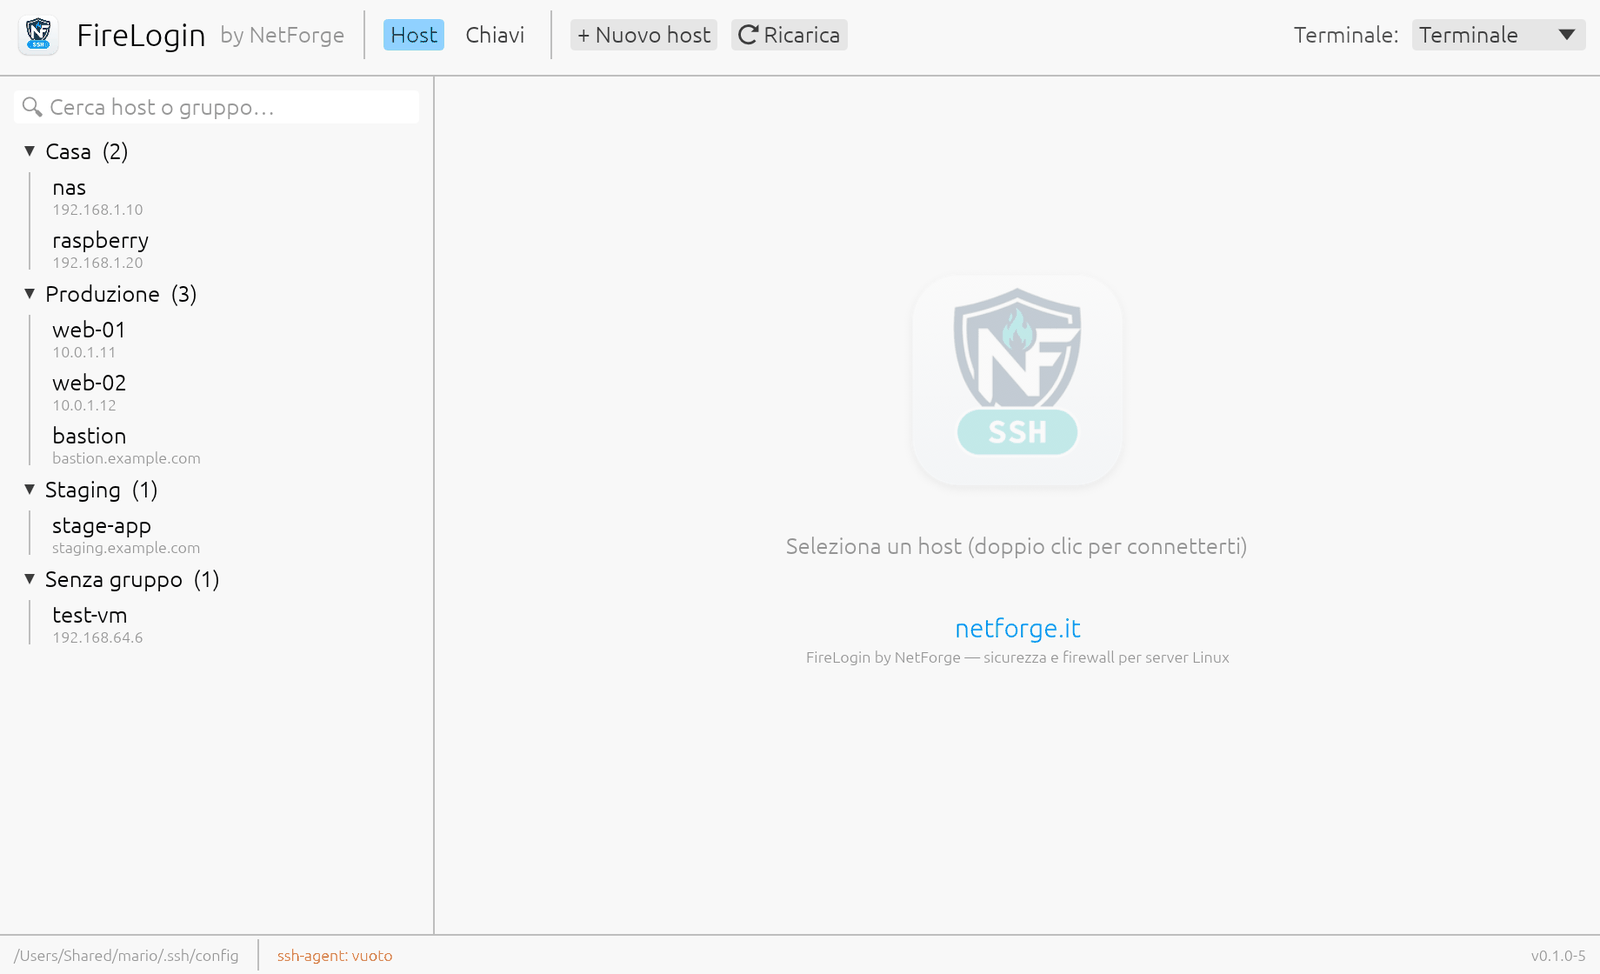The width and height of the screenshot is (1600, 974).
Task: Click the Casa group label
Action: [x=68, y=151]
